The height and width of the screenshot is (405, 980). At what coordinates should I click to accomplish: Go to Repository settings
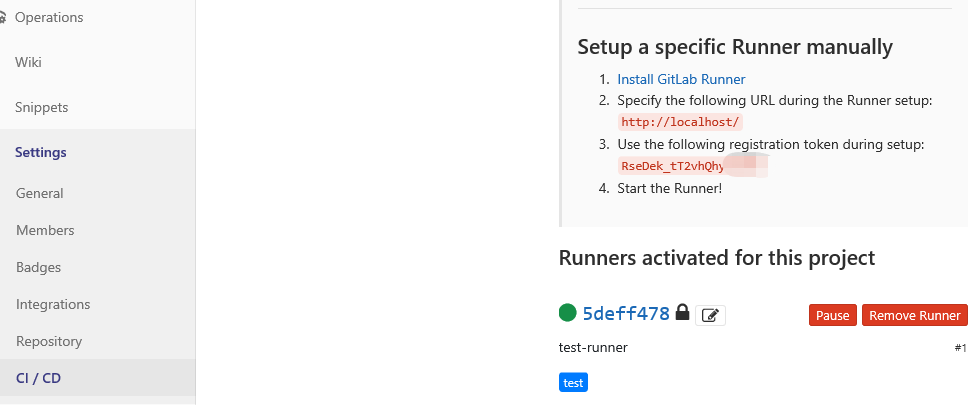coord(49,341)
